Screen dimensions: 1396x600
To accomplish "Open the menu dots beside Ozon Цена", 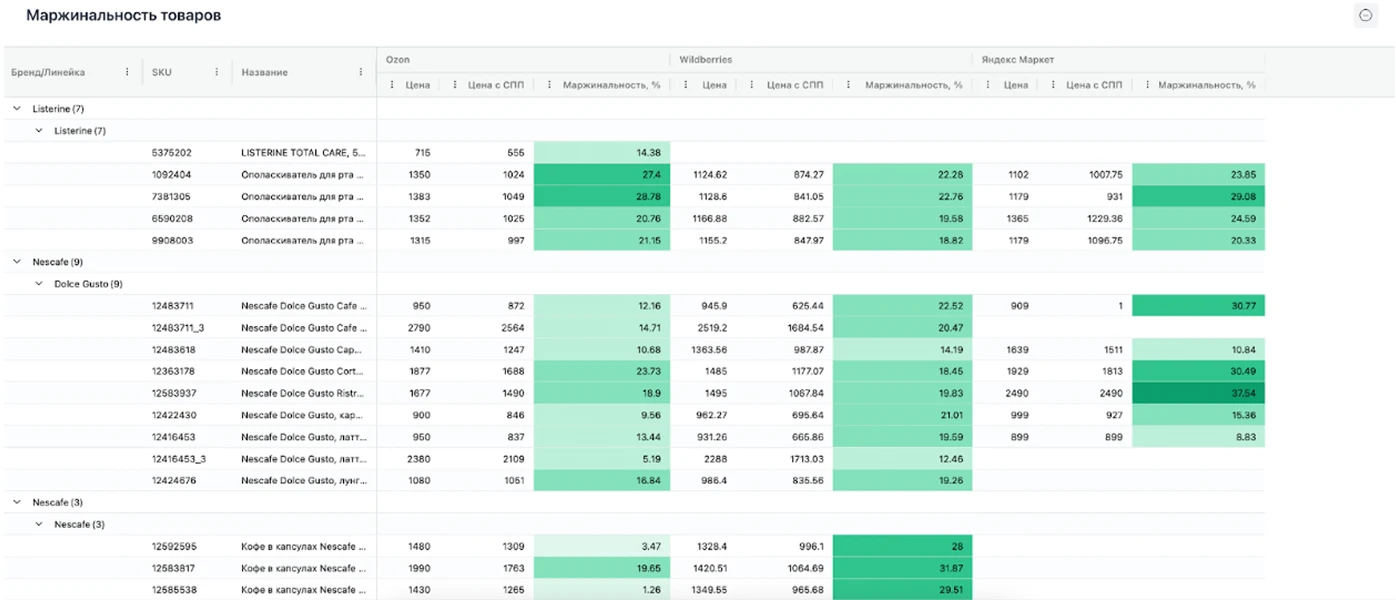I will pyautogui.click(x=392, y=85).
